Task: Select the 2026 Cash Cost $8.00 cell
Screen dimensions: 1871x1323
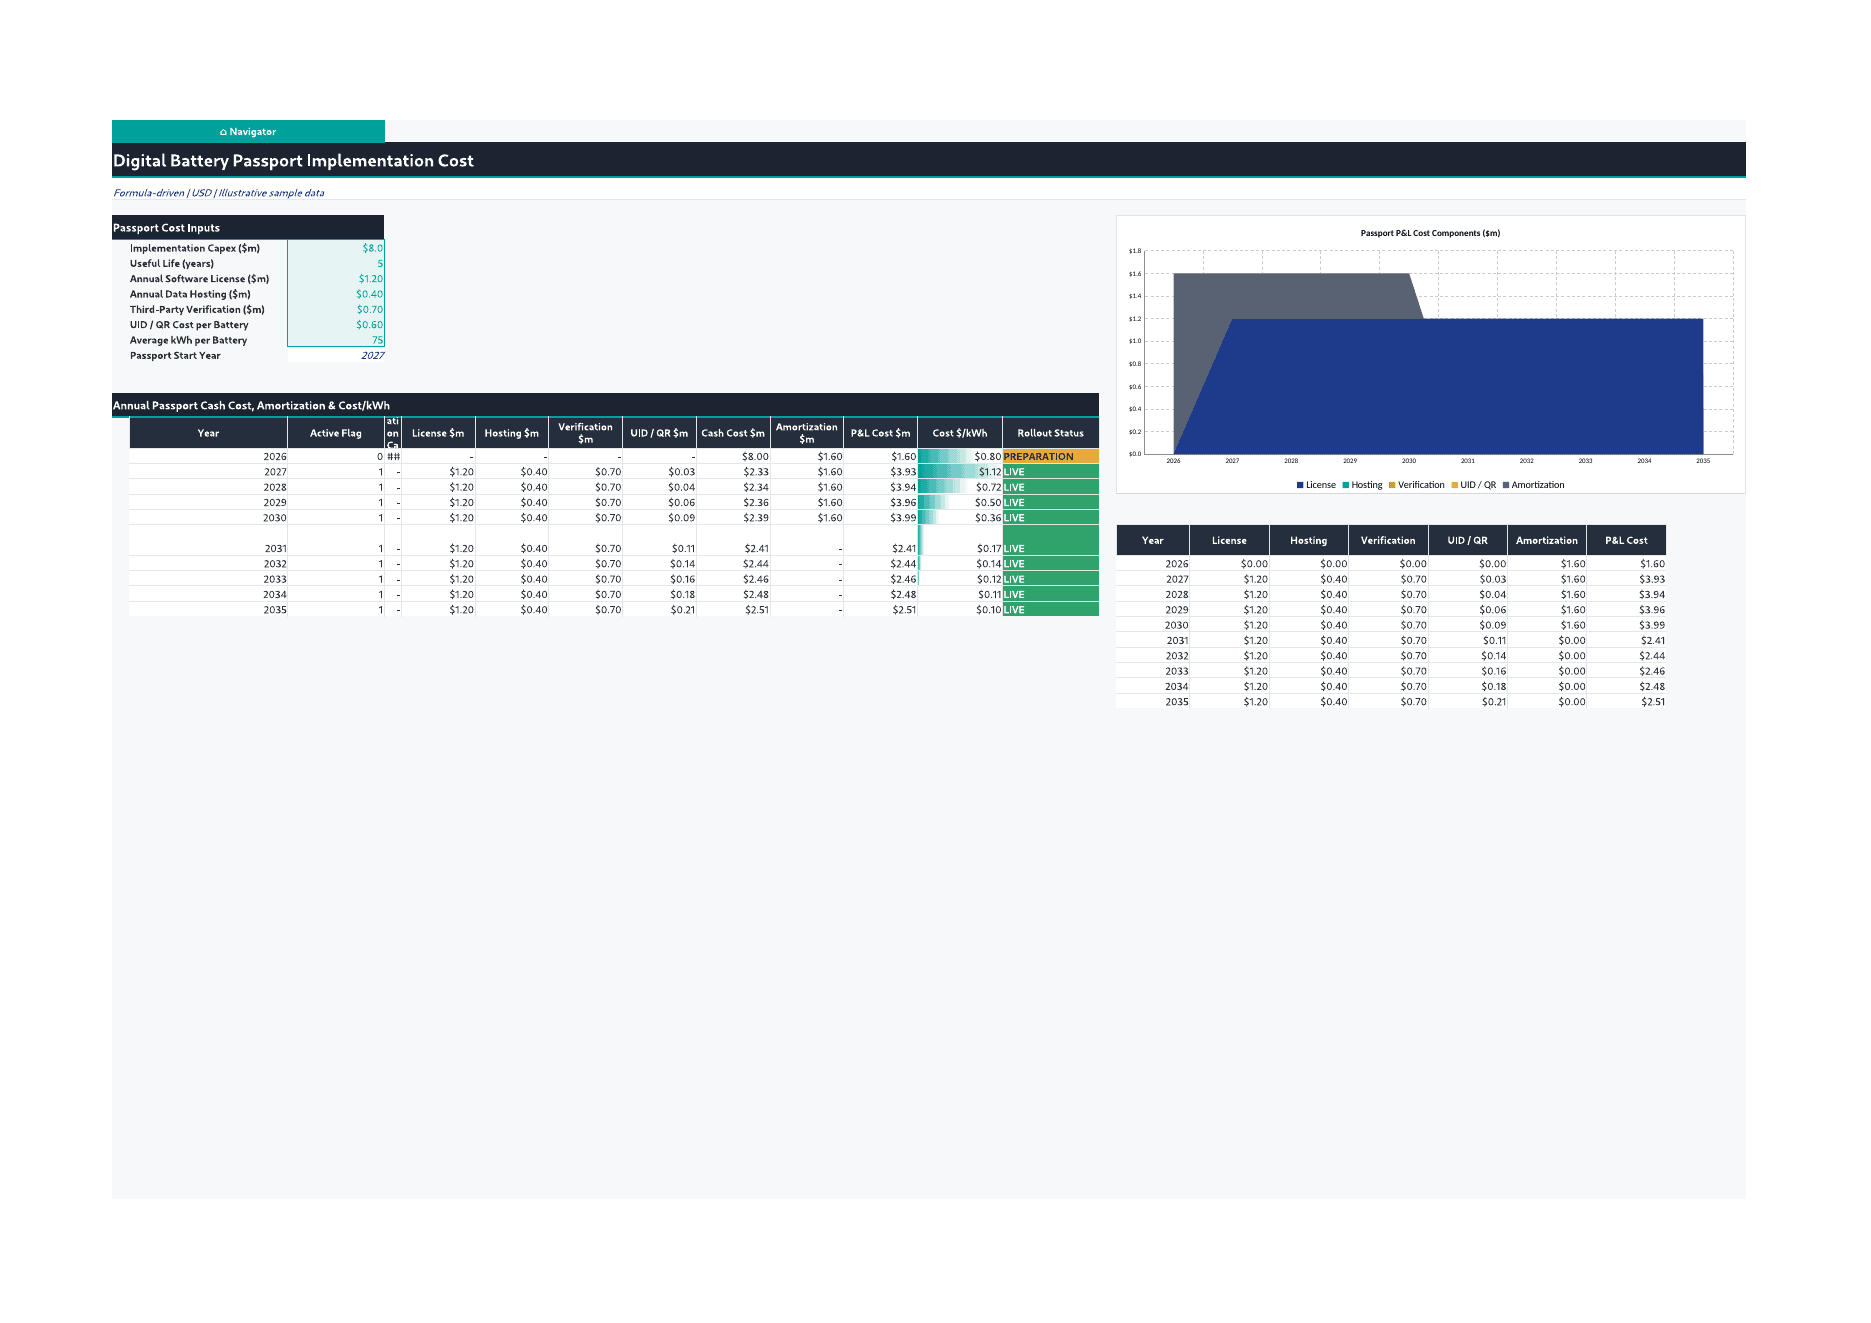Action: pyautogui.click(x=733, y=457)
